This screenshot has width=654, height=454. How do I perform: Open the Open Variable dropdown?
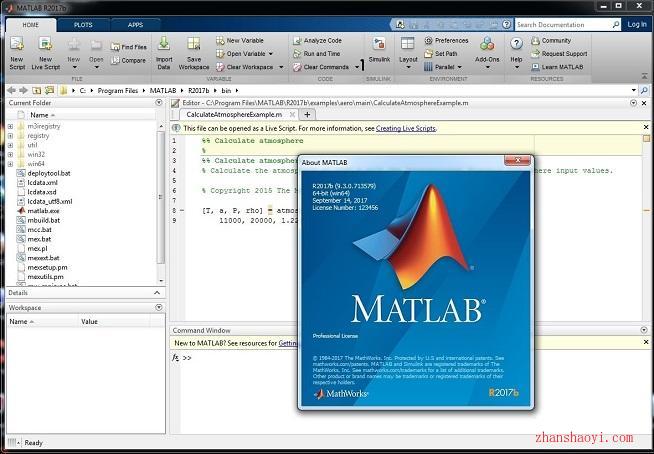coord(271,54)
